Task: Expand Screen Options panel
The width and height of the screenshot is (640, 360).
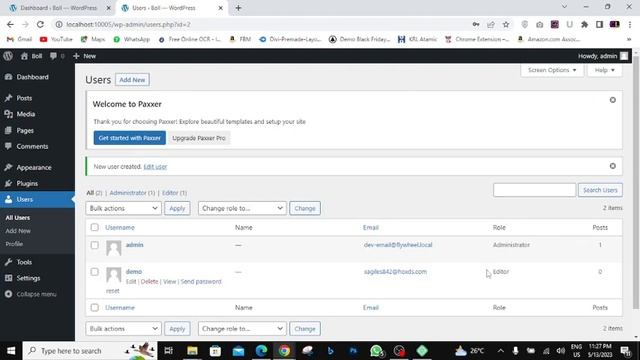Action: (551, 70)
